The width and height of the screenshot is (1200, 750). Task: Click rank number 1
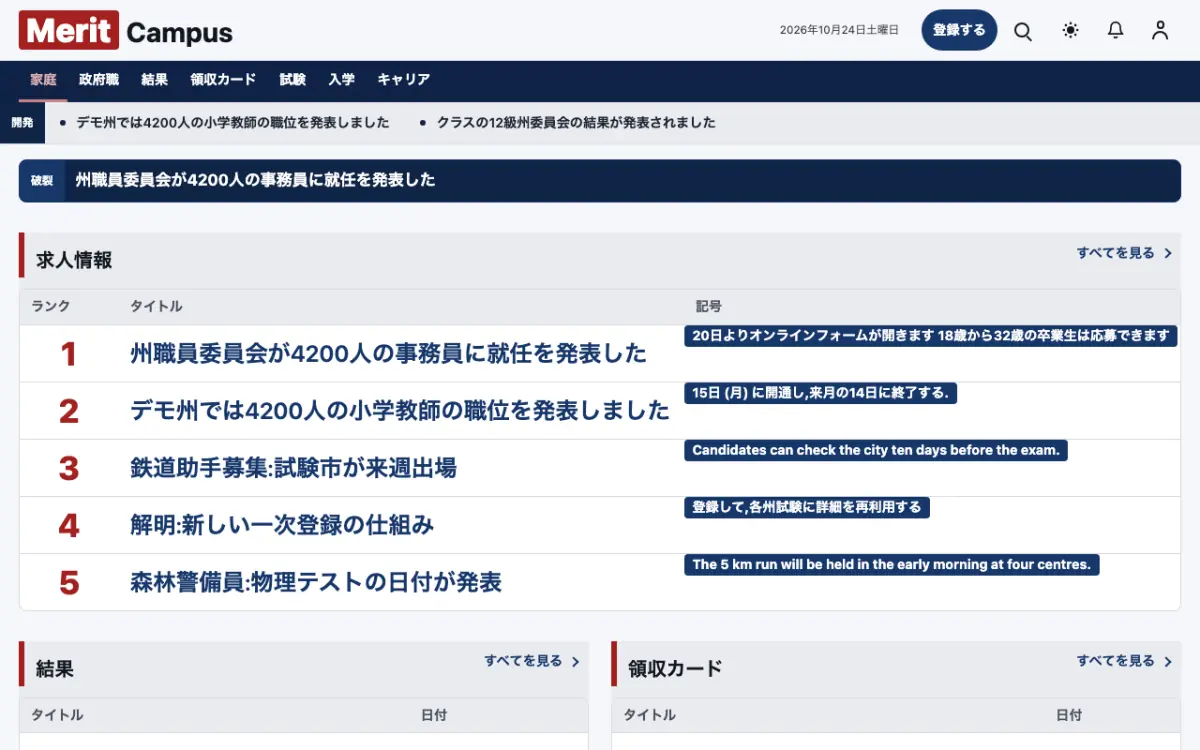point(68,354)
